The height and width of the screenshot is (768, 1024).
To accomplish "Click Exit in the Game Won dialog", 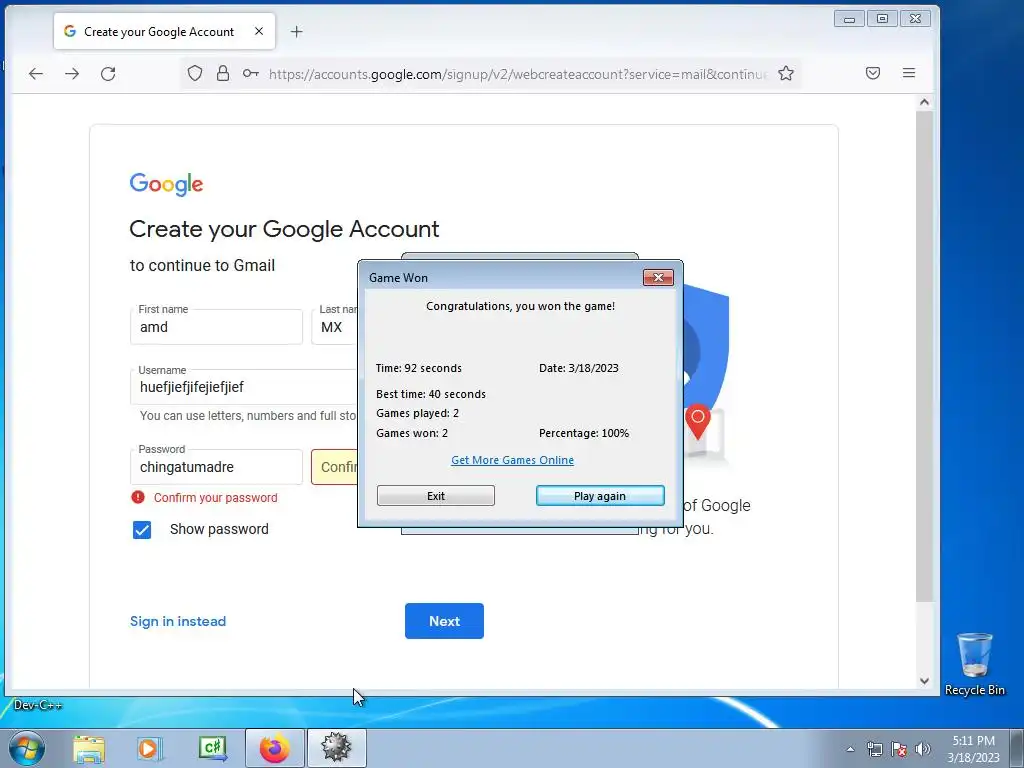I will tap(436, 496).
